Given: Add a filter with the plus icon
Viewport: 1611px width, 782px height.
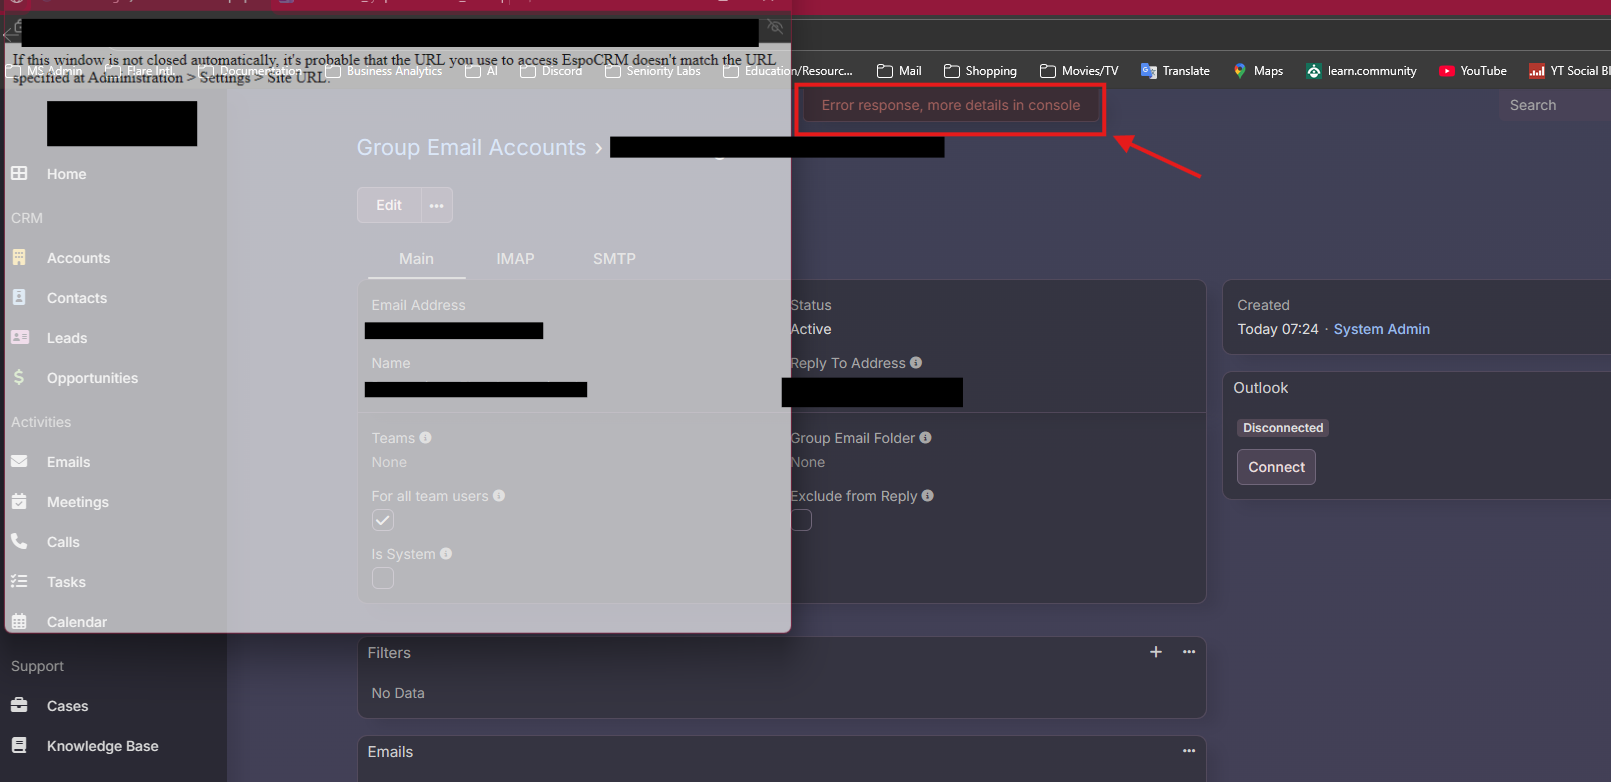Looking at the screenshot, I should click(x=1156, y=652).
